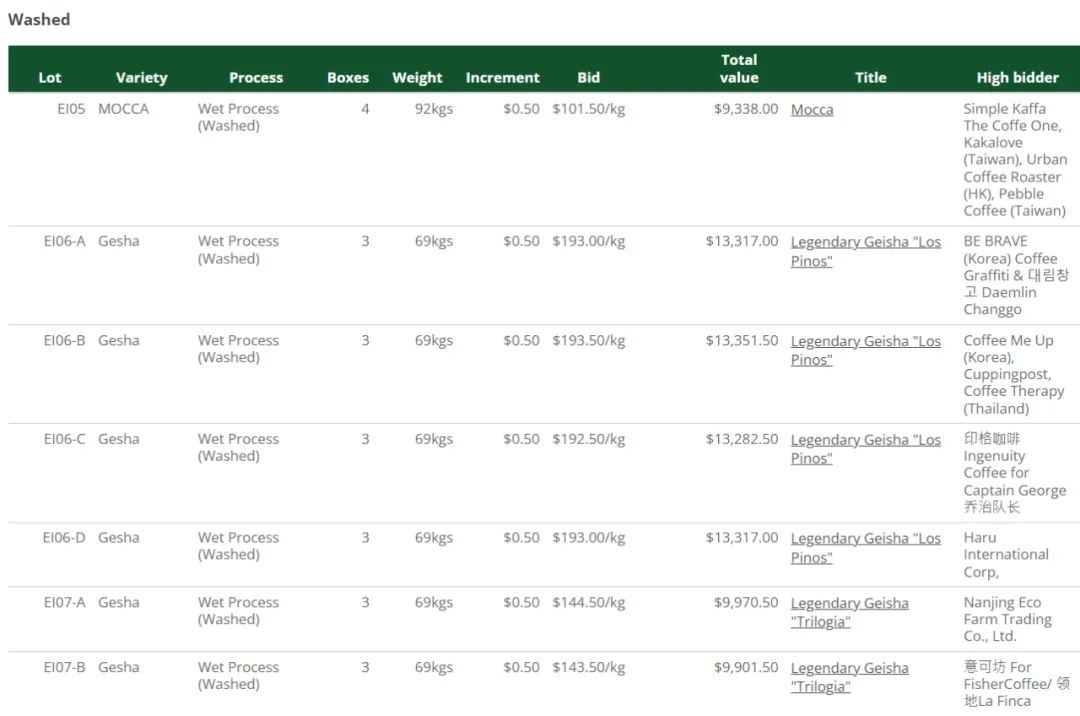This screenshot has height=716, width=1080.
Task: Click the 92kgs weight cell
Action: click(434, 109)
